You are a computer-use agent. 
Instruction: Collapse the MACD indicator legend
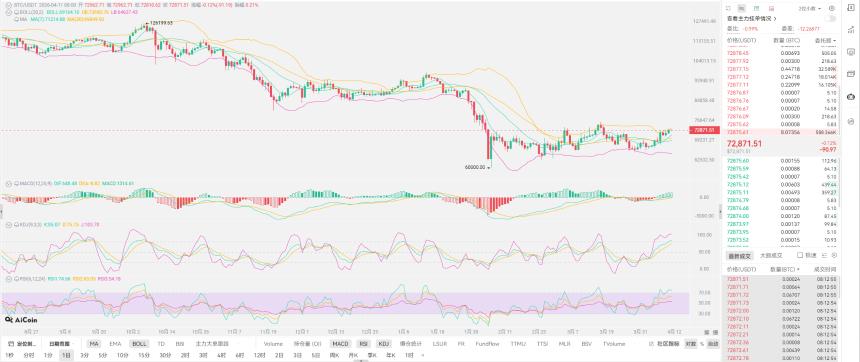(x=9, y=184)
